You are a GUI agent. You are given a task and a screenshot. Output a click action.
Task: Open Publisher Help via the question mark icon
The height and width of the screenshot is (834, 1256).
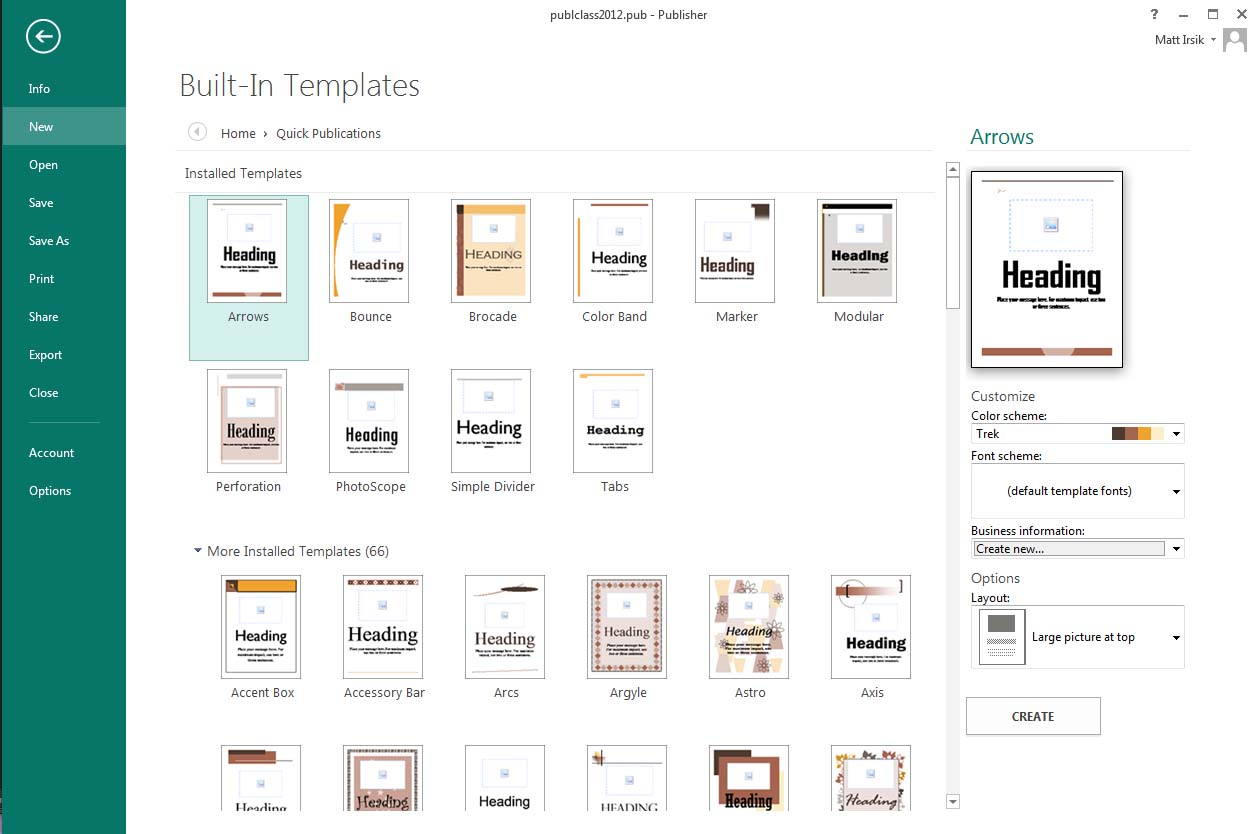[1153, 14]
